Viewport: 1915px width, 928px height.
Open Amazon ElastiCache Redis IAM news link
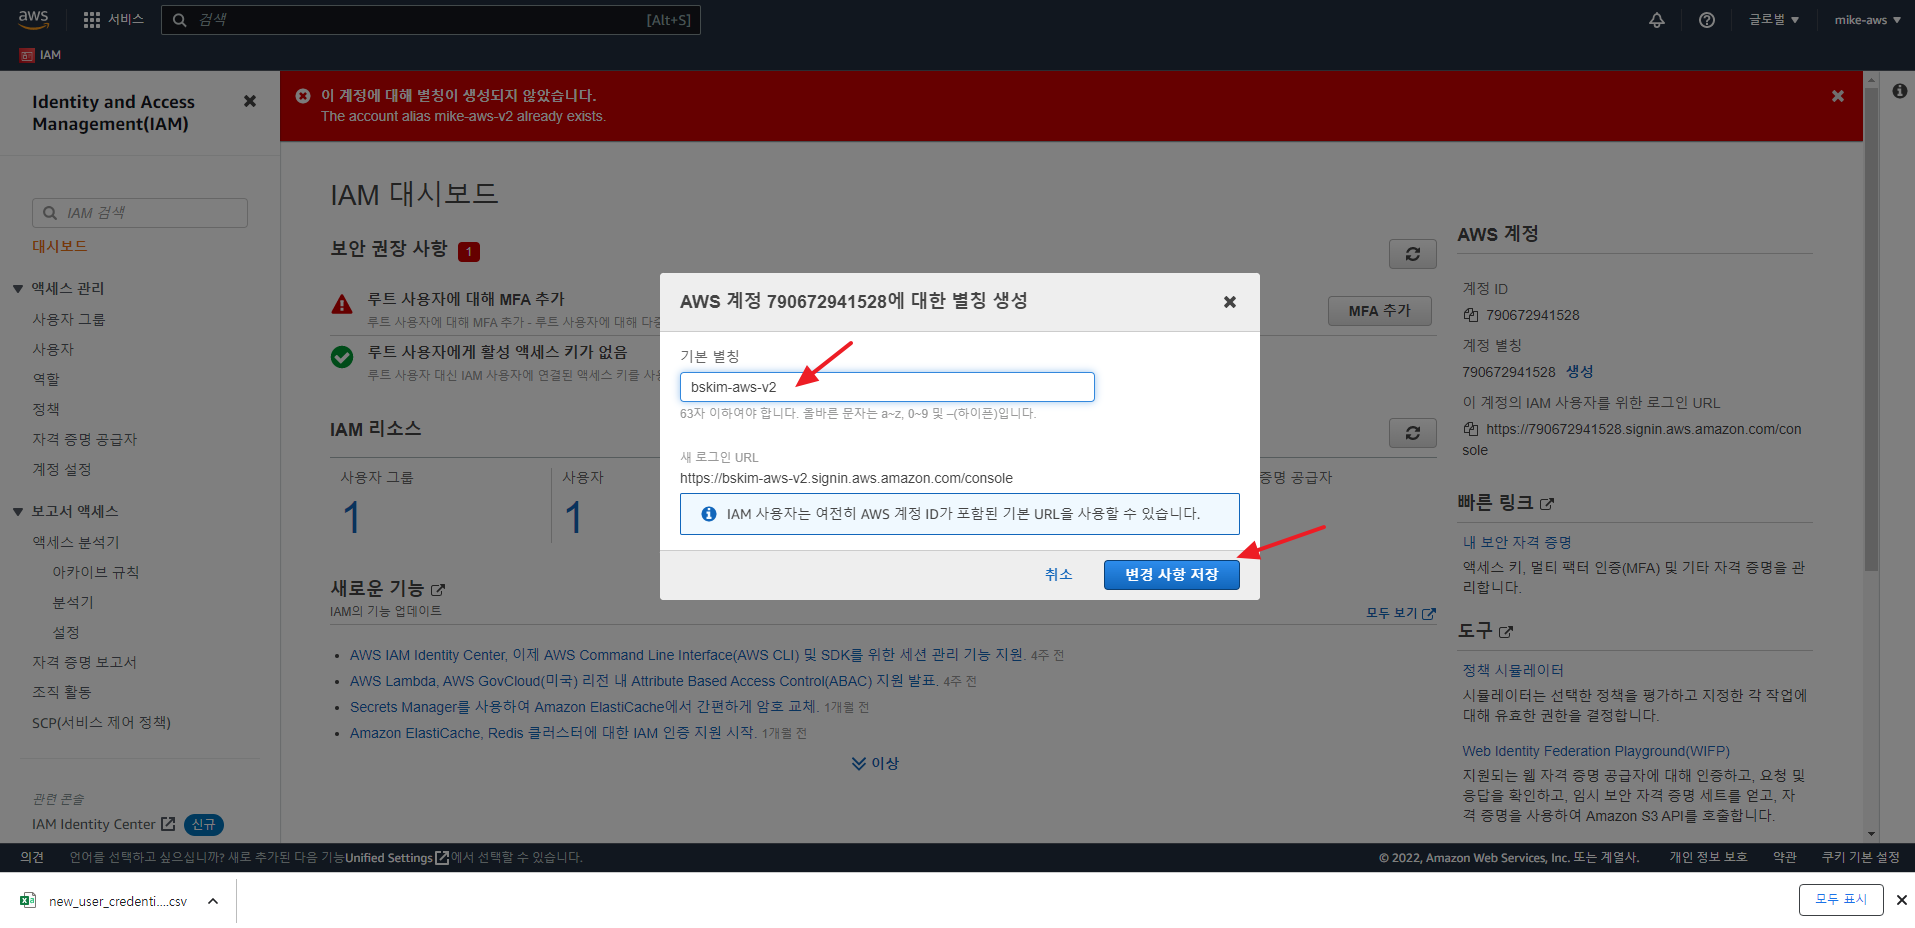coord(552,733)
